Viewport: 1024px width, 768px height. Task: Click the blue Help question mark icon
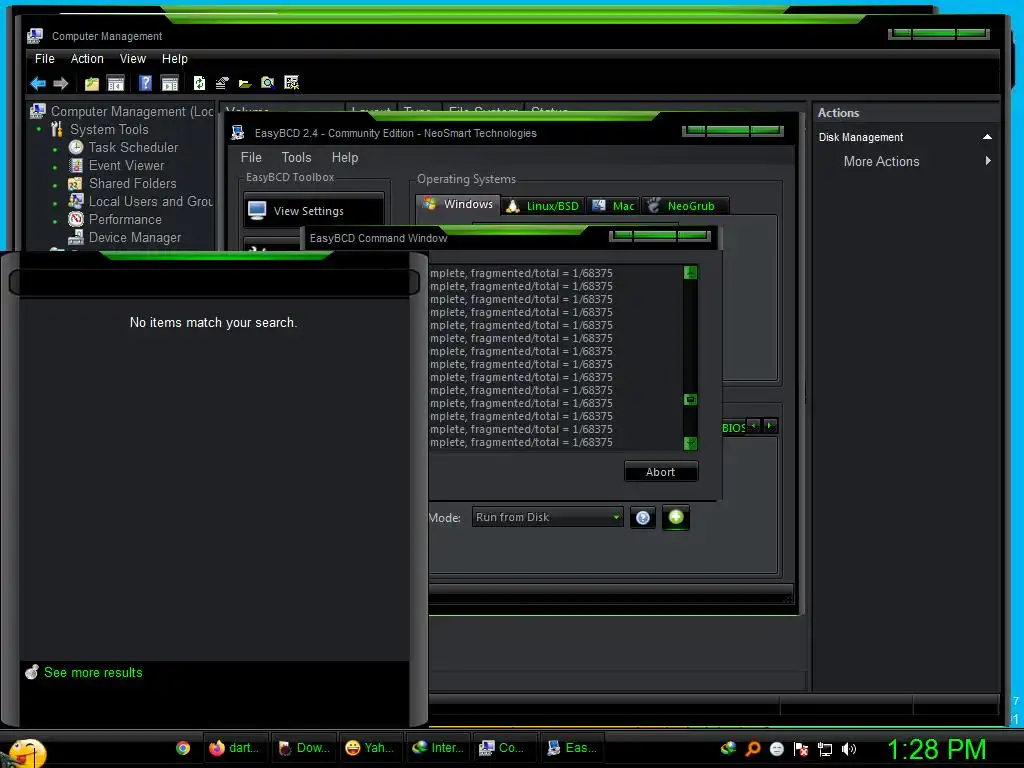[x=145, y=83]
